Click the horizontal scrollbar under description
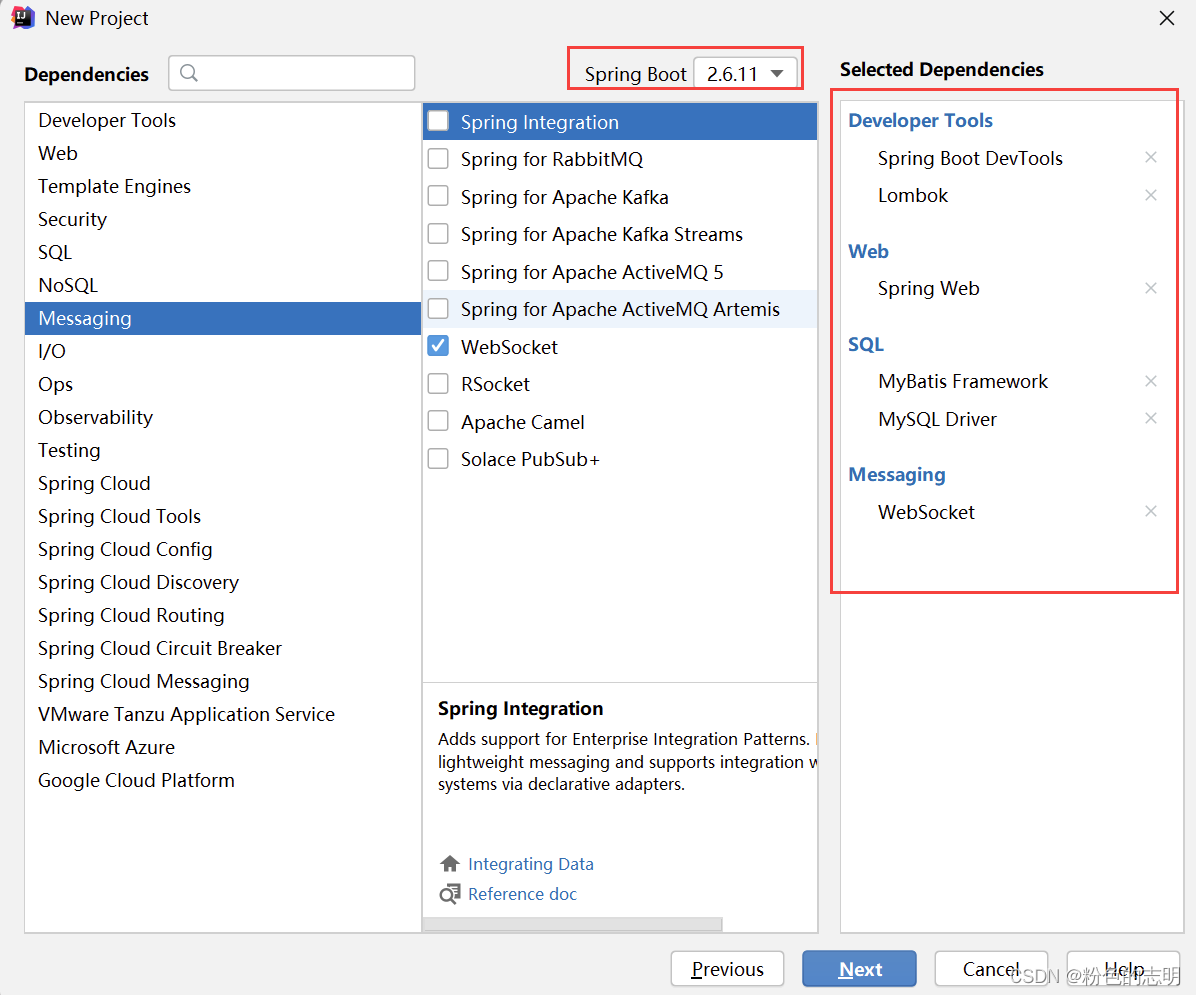Image resolution: width=1196 pixels, height=995 pixels. coord(572,924)
